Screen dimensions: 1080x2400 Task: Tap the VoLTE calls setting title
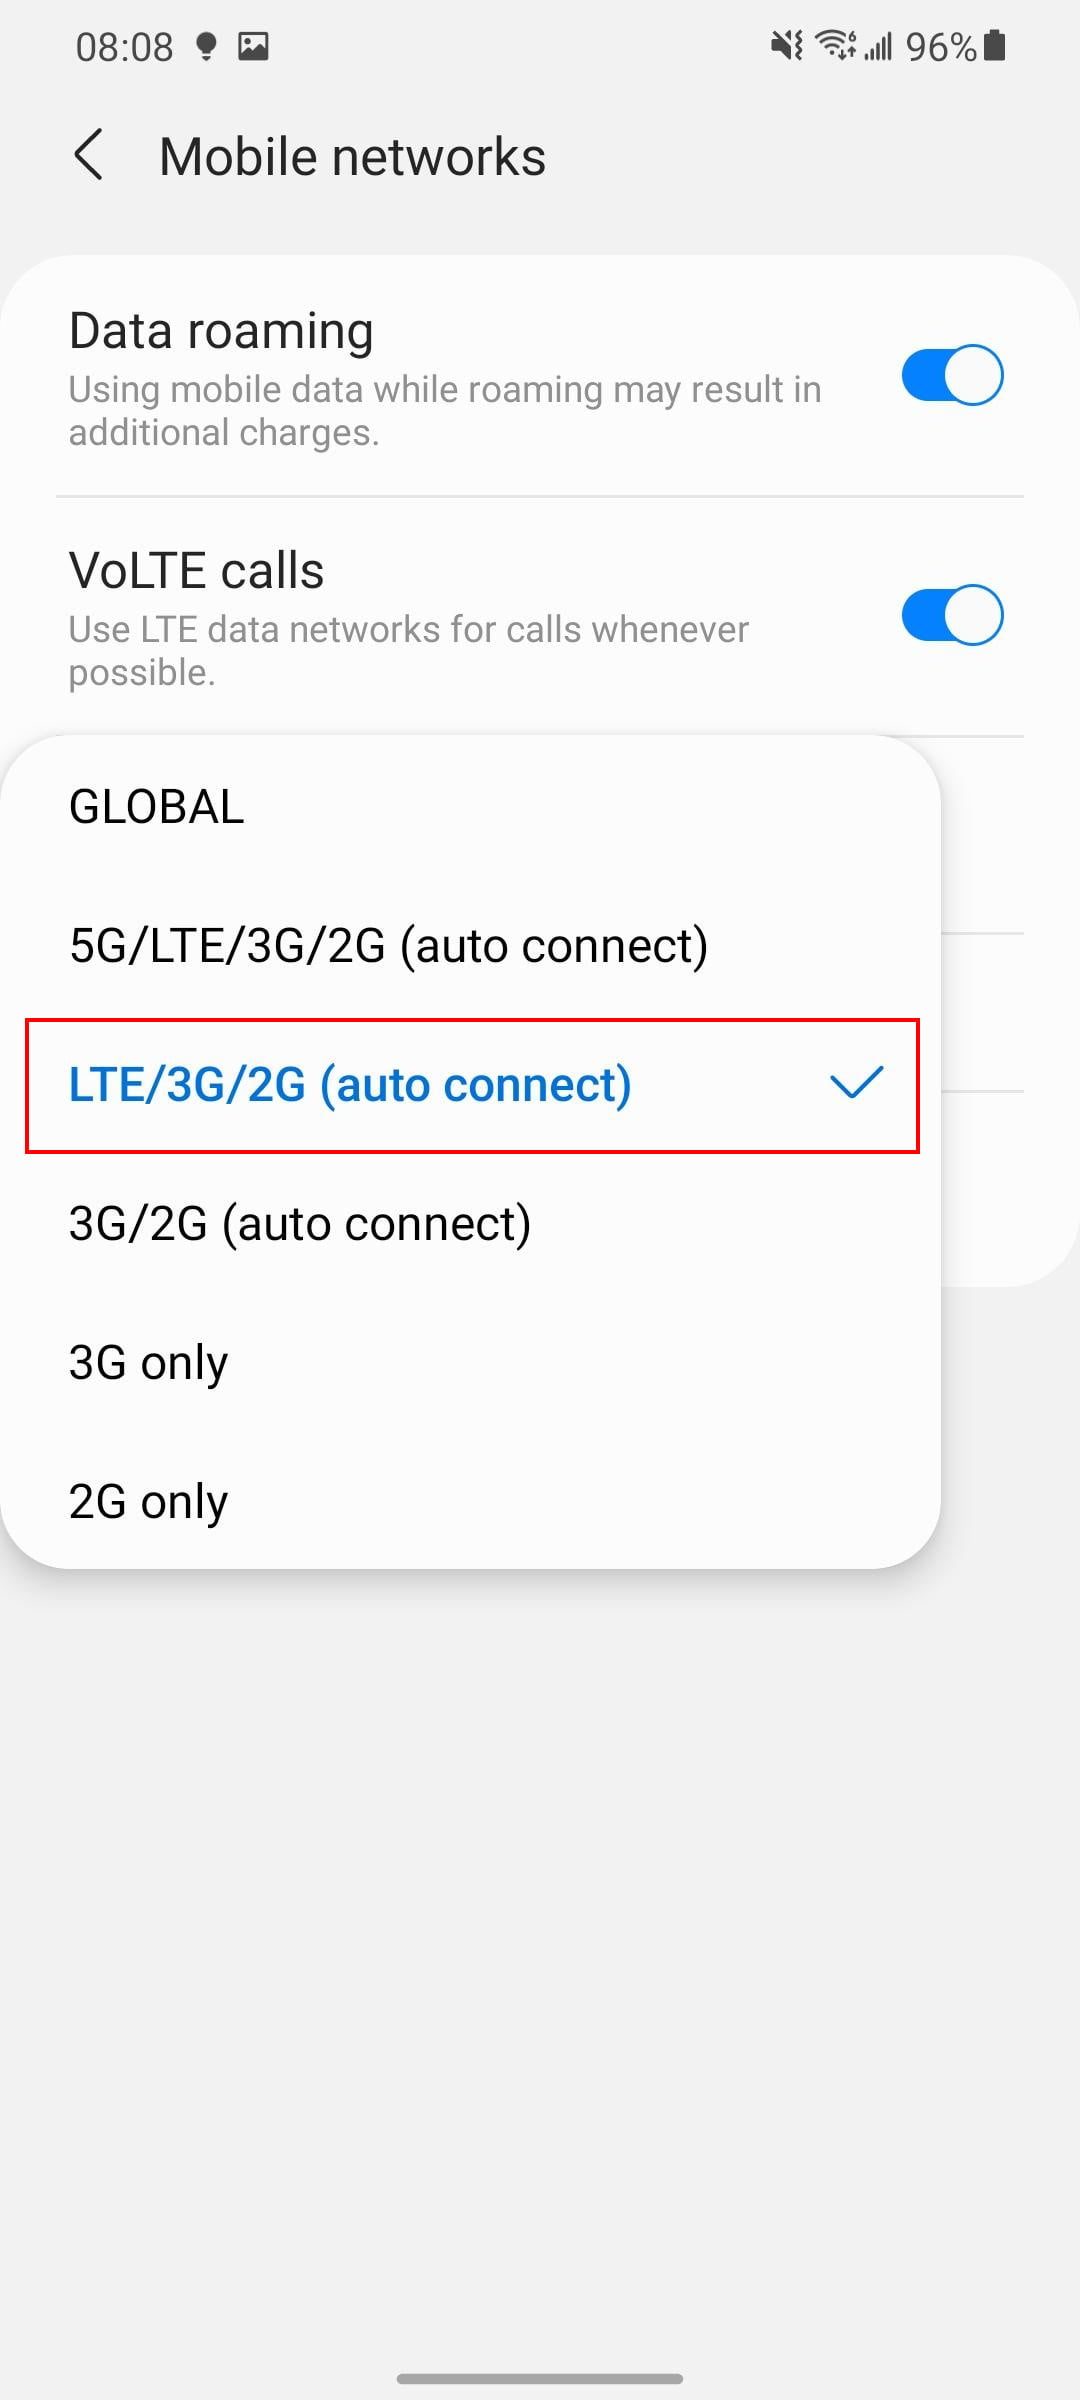pos(196,571)
